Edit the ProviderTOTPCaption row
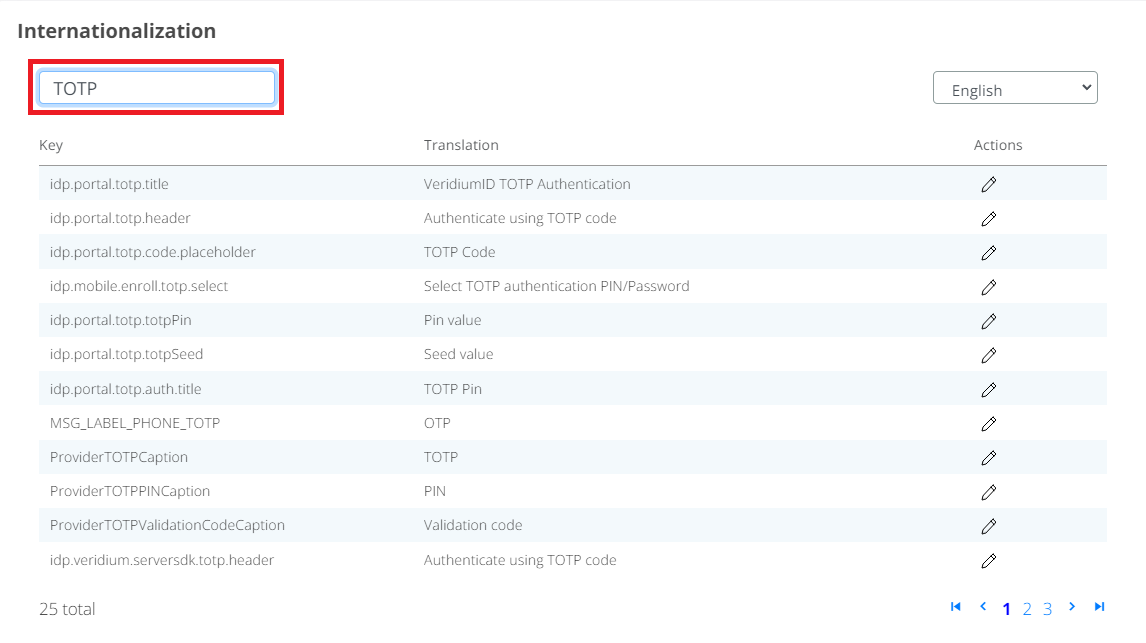Image resolution: width=1146 pixels, height=643 pixels. pos(988,457)
